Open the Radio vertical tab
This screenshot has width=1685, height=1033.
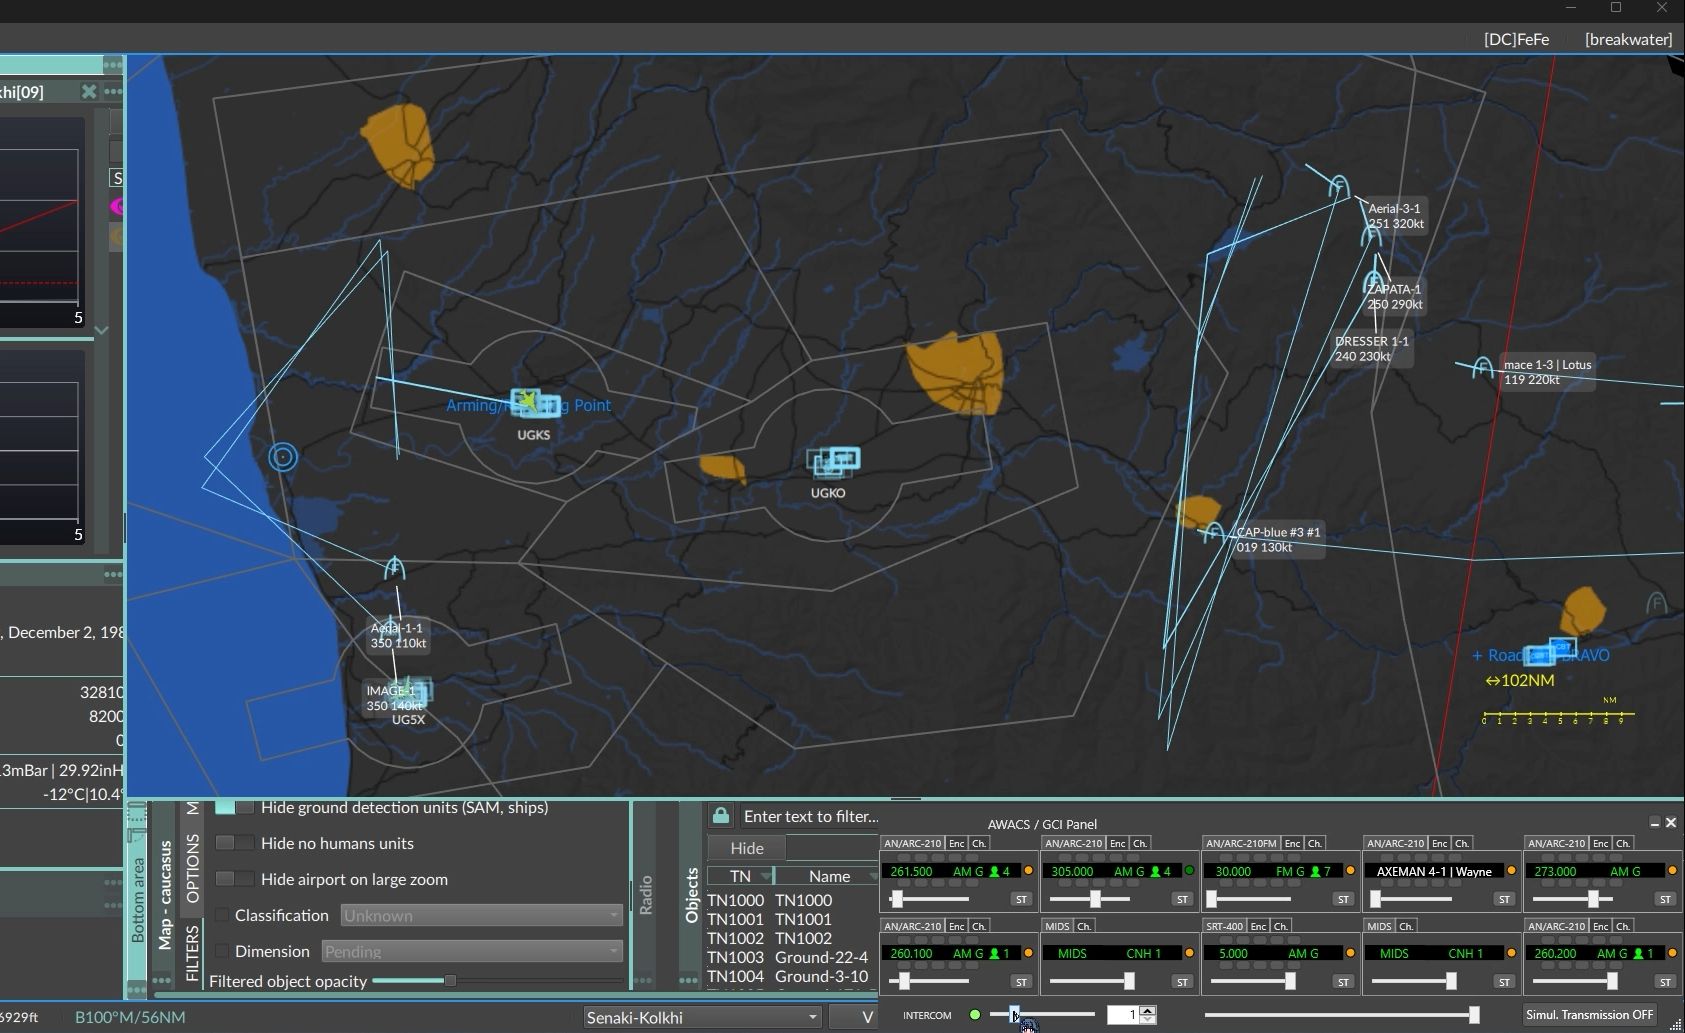pos(646,894)
